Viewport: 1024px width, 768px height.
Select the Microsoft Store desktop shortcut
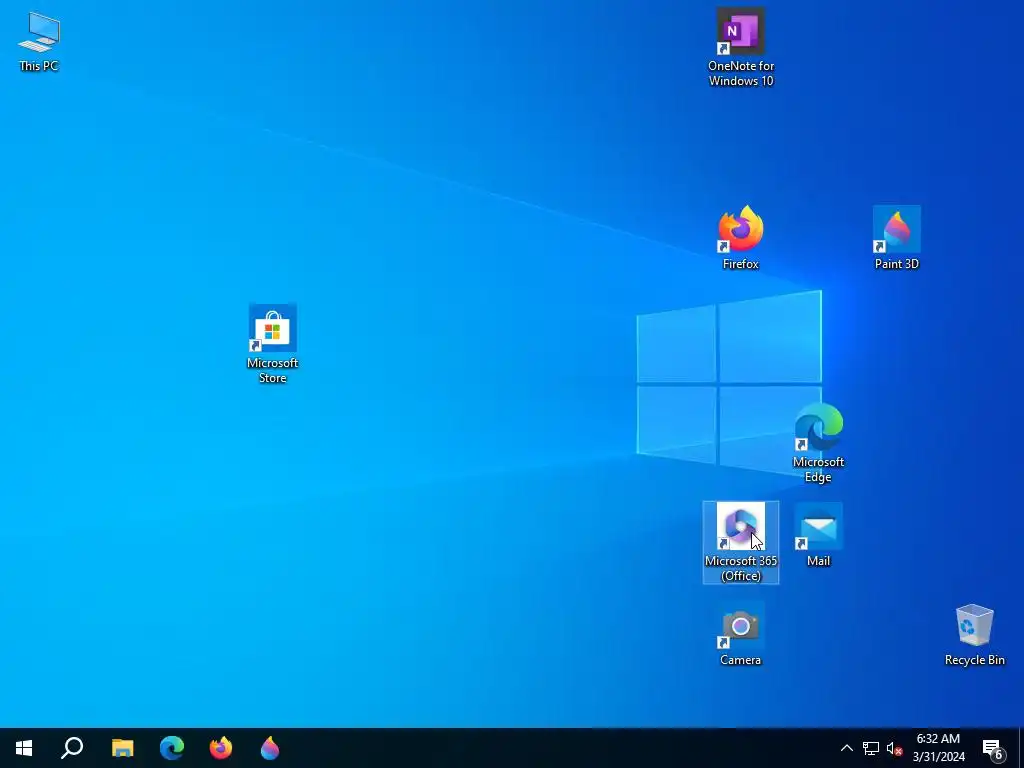[x=272, y=344]
